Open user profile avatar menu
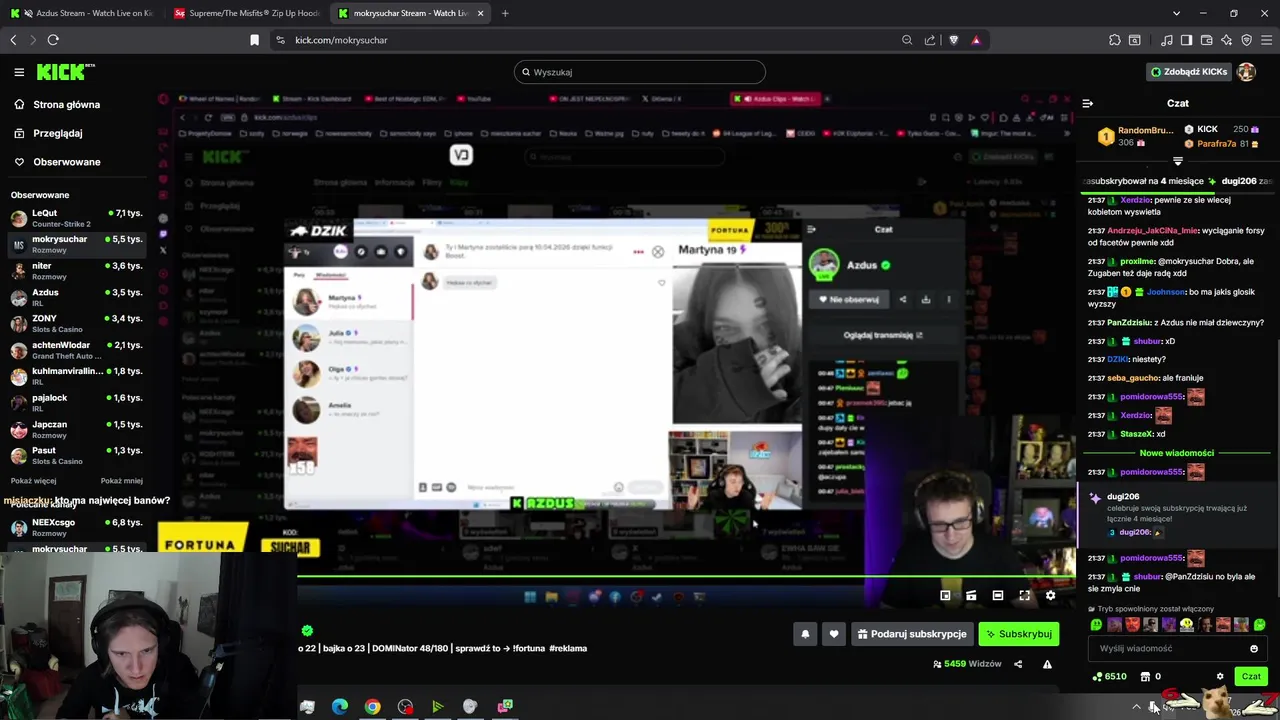This screenshot has height=720, width=1280. coord(1246,72)
